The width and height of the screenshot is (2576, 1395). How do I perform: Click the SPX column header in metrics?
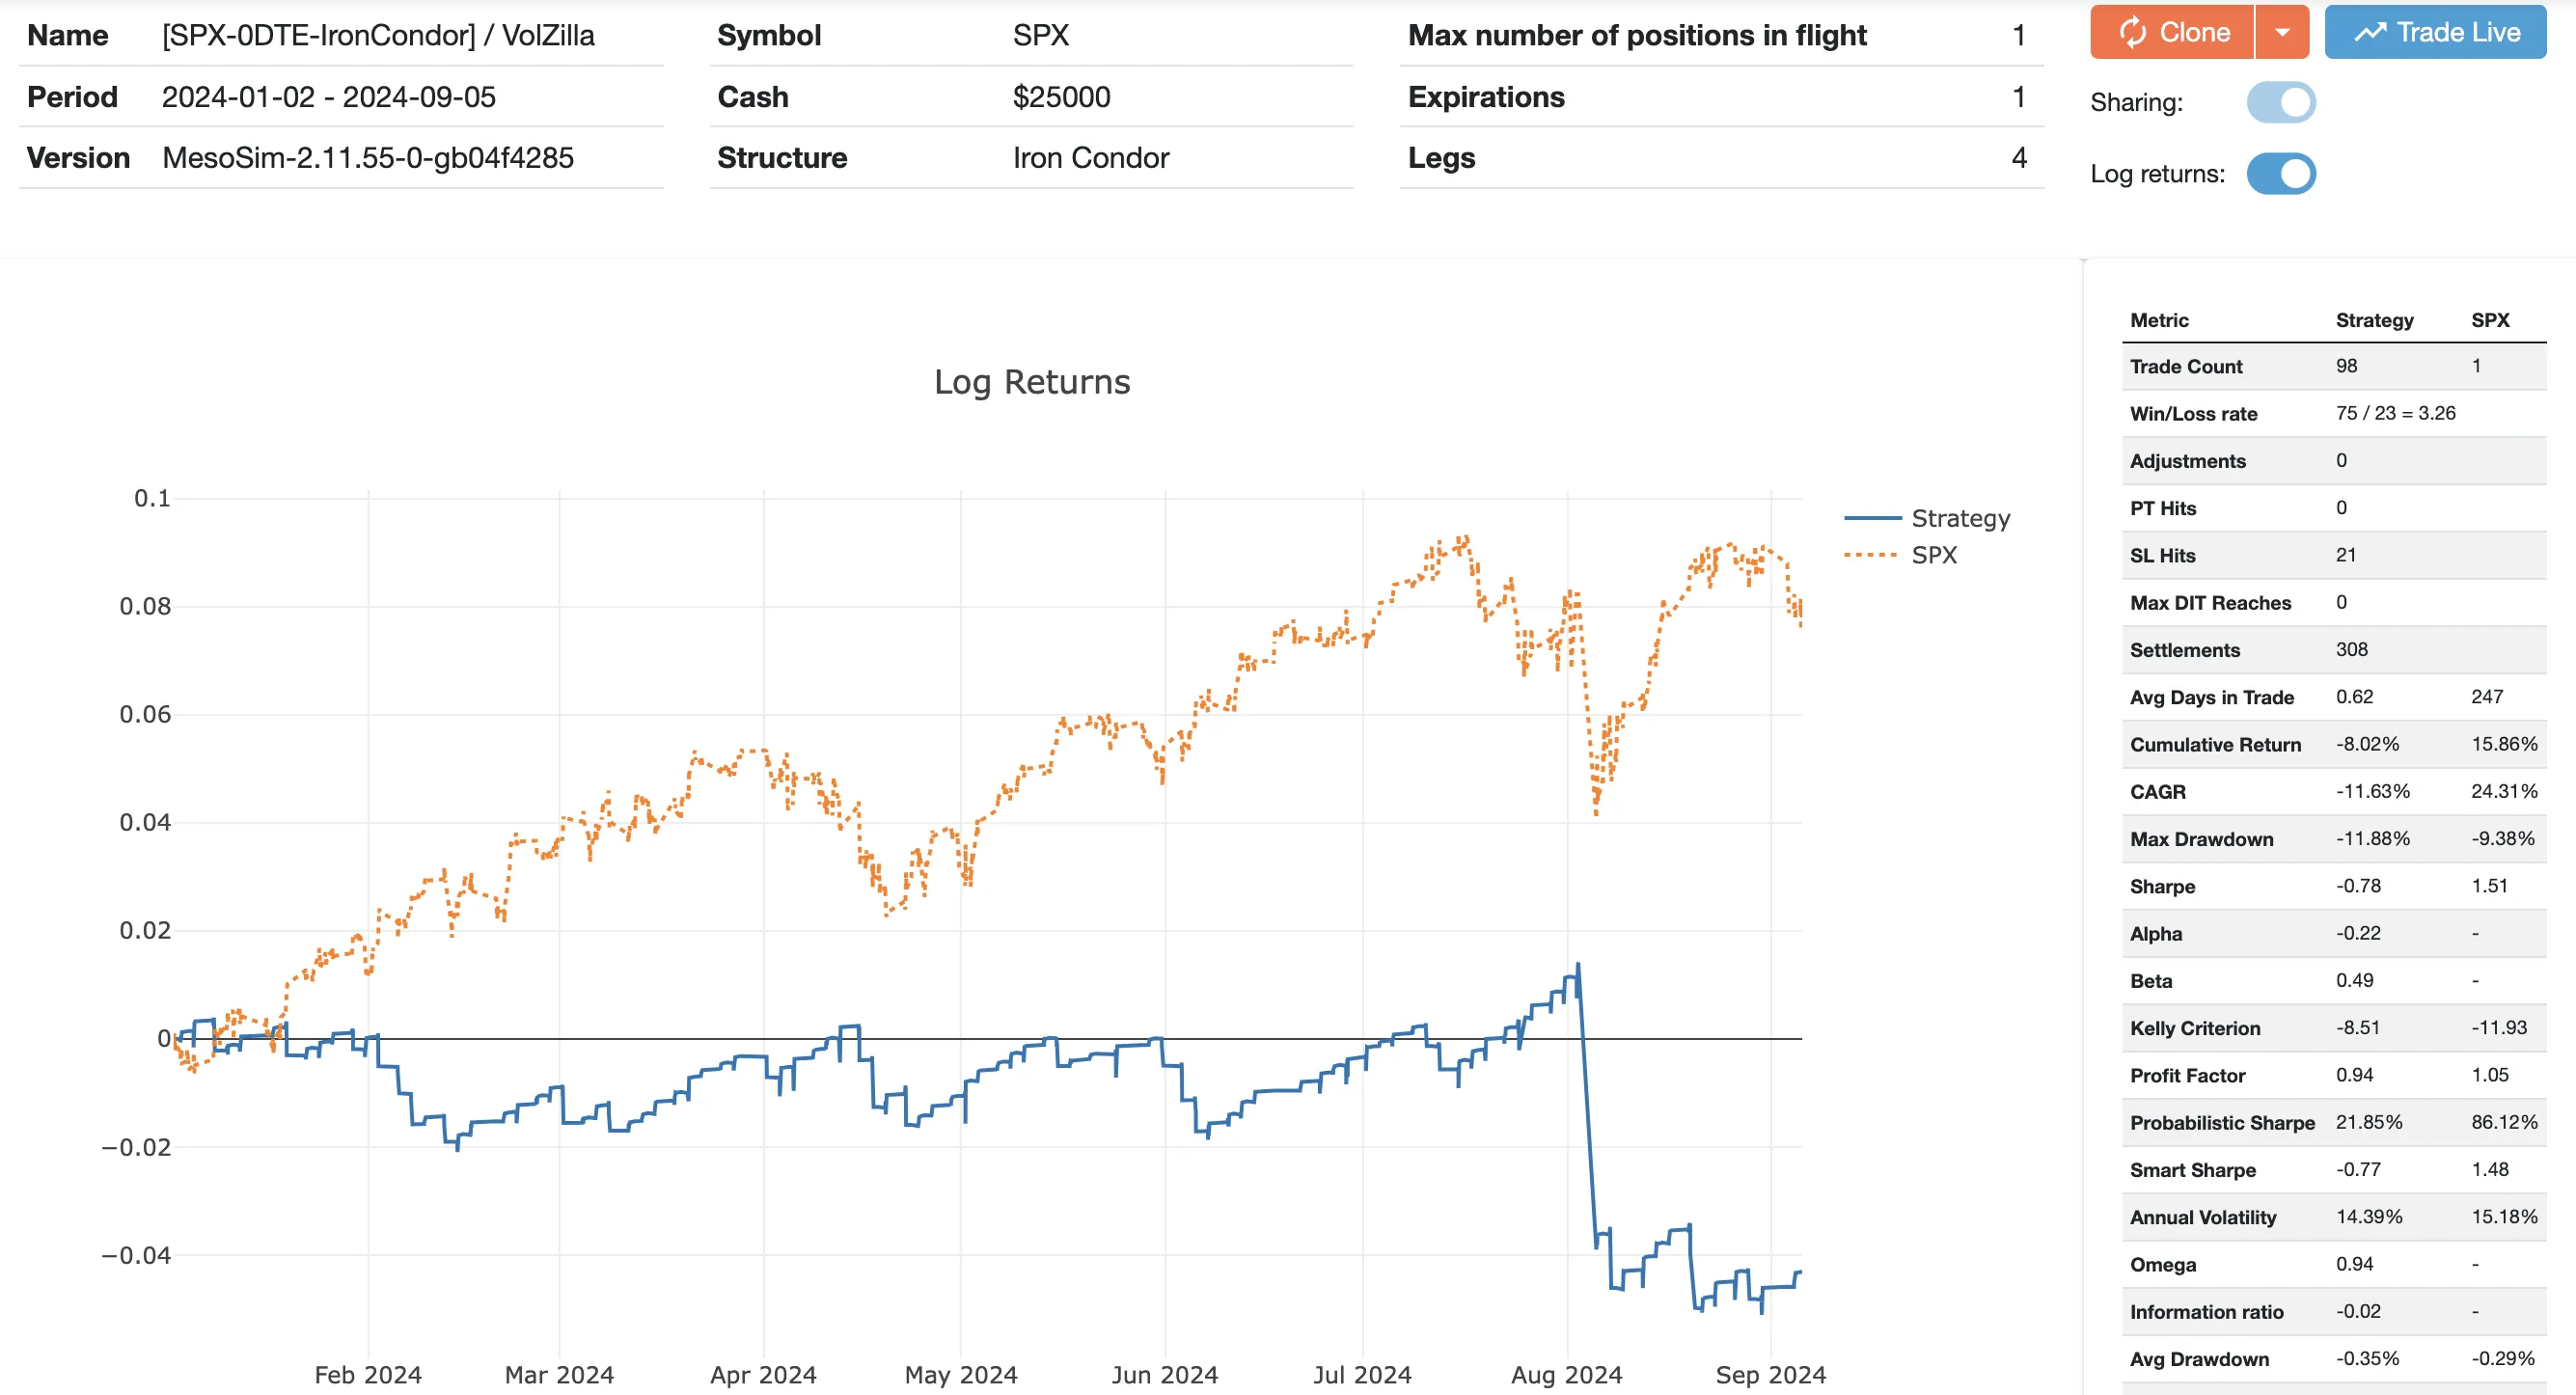pos(2489,320)
